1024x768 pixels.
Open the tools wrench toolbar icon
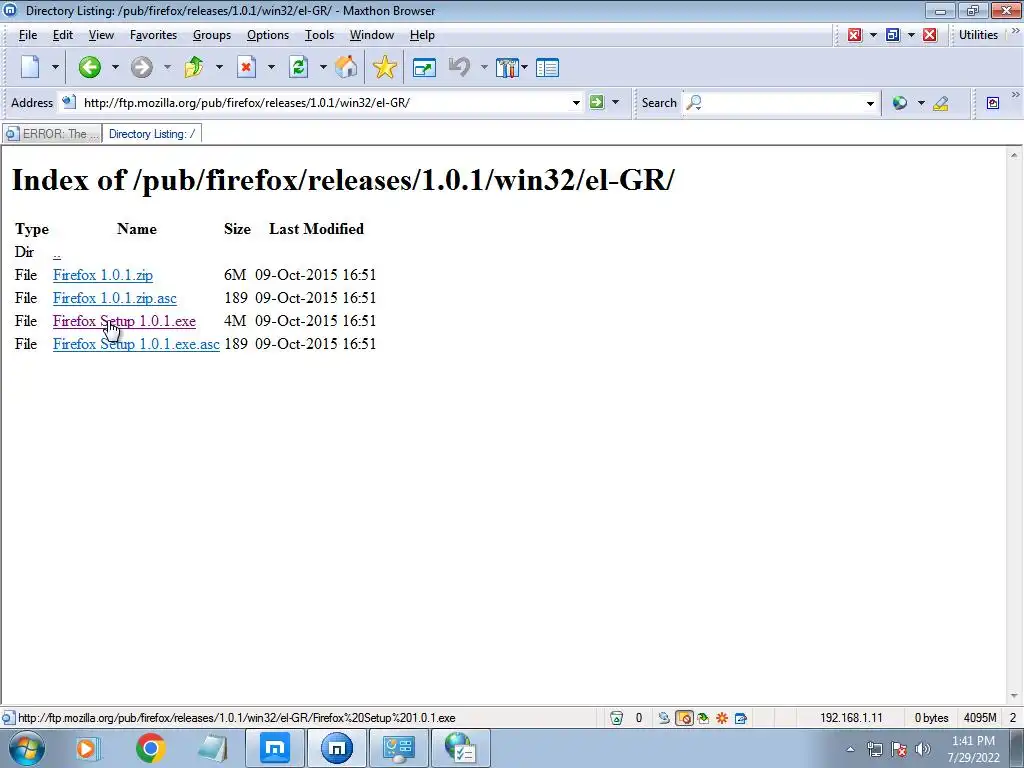(507, 68)
